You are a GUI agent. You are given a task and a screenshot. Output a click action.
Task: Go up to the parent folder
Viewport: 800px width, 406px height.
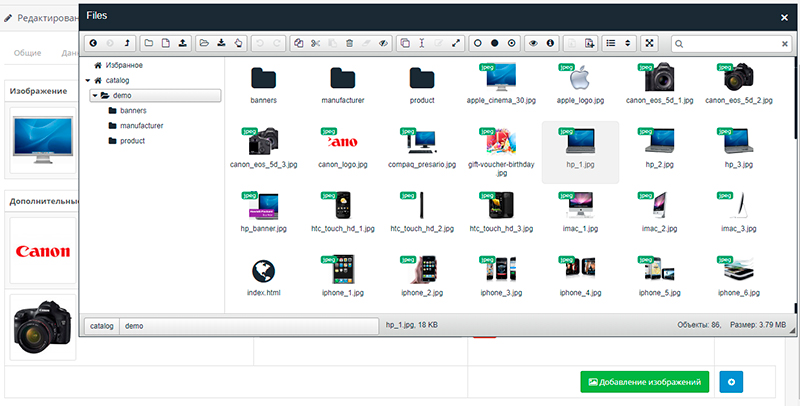pos(125,44)
